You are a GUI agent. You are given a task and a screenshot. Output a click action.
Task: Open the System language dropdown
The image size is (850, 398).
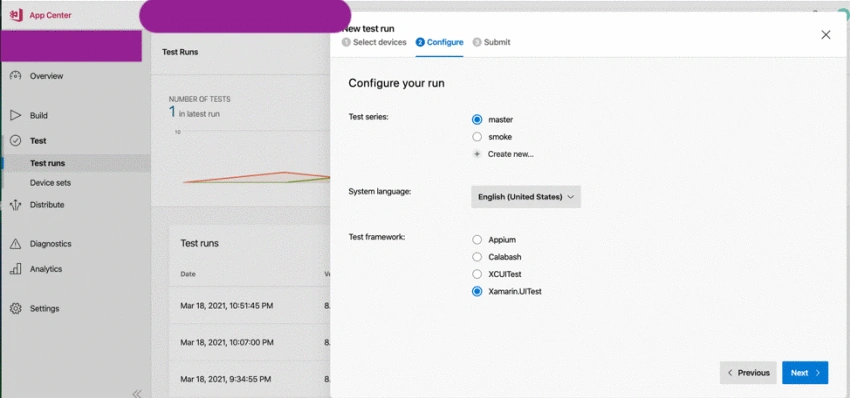526,197
